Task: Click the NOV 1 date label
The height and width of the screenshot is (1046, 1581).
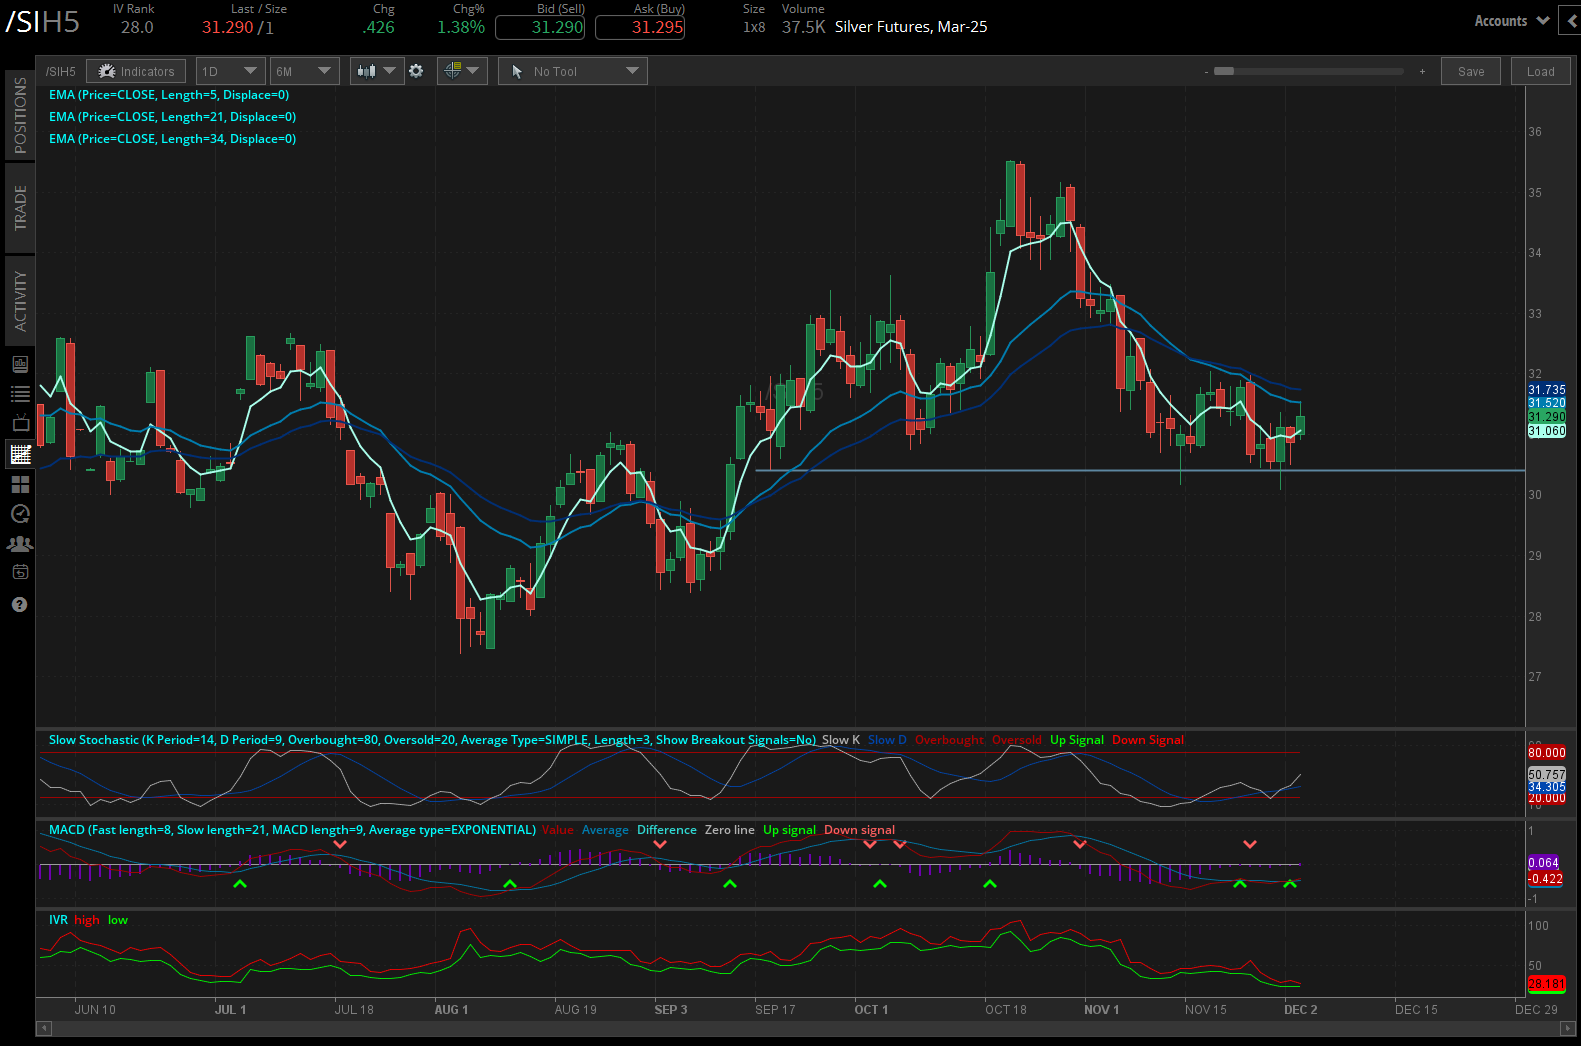Action: click(1101, 1010)
